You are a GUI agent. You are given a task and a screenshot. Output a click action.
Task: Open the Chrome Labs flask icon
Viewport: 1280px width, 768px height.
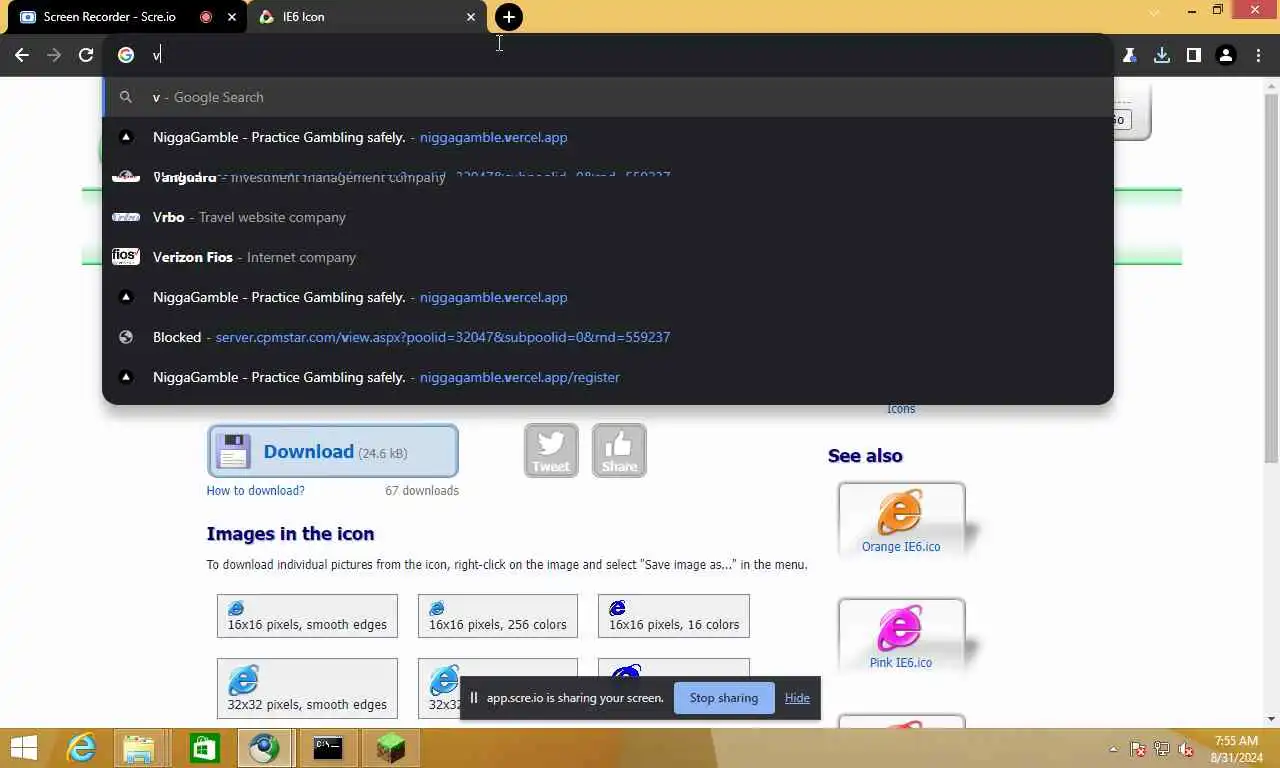(x=1130, y=55)
